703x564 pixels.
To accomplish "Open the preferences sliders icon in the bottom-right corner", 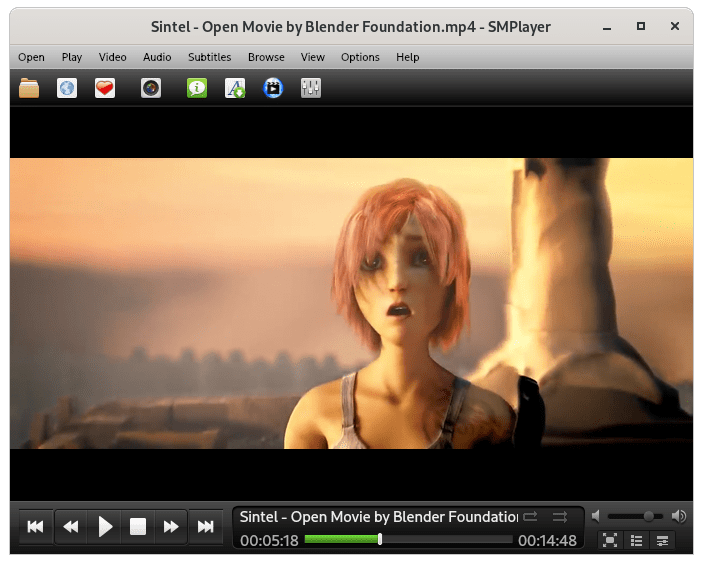I will [662, 540].
